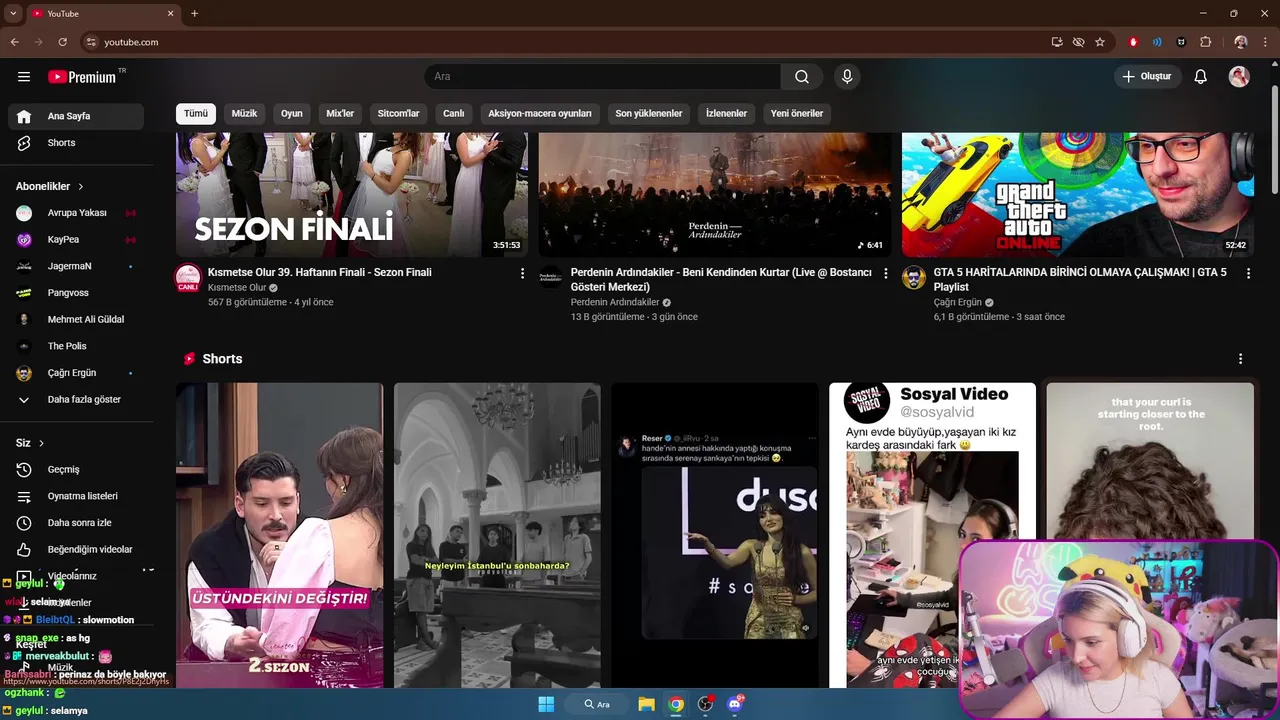The width and height of the screenshot is (1280, 720).
Task: Open the Shorts section options menu
Action: [x=1241, y=359]
